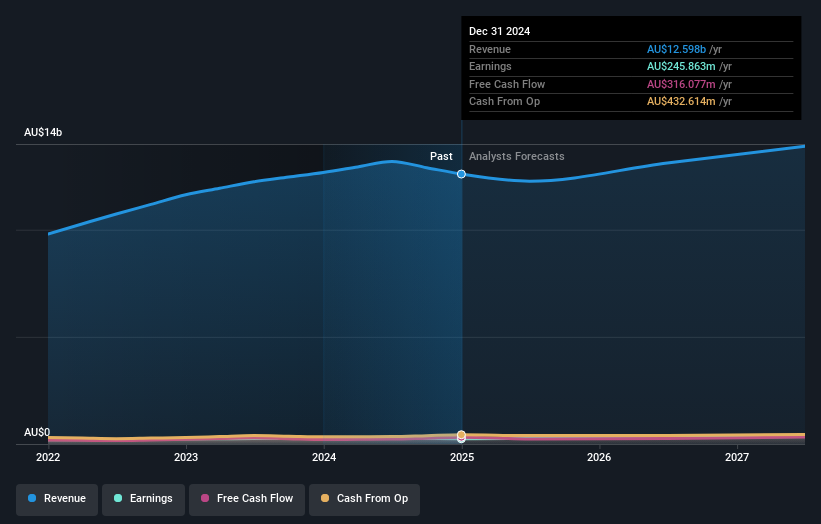Toggle the Free Cash Flow legend button

point(247,499)
